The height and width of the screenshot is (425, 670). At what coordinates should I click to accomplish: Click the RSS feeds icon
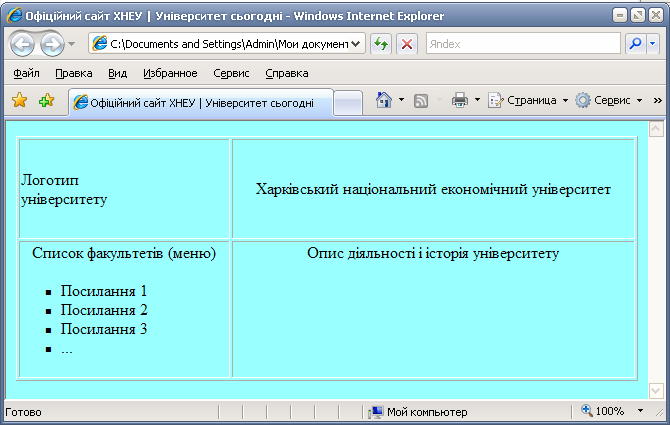420,101
